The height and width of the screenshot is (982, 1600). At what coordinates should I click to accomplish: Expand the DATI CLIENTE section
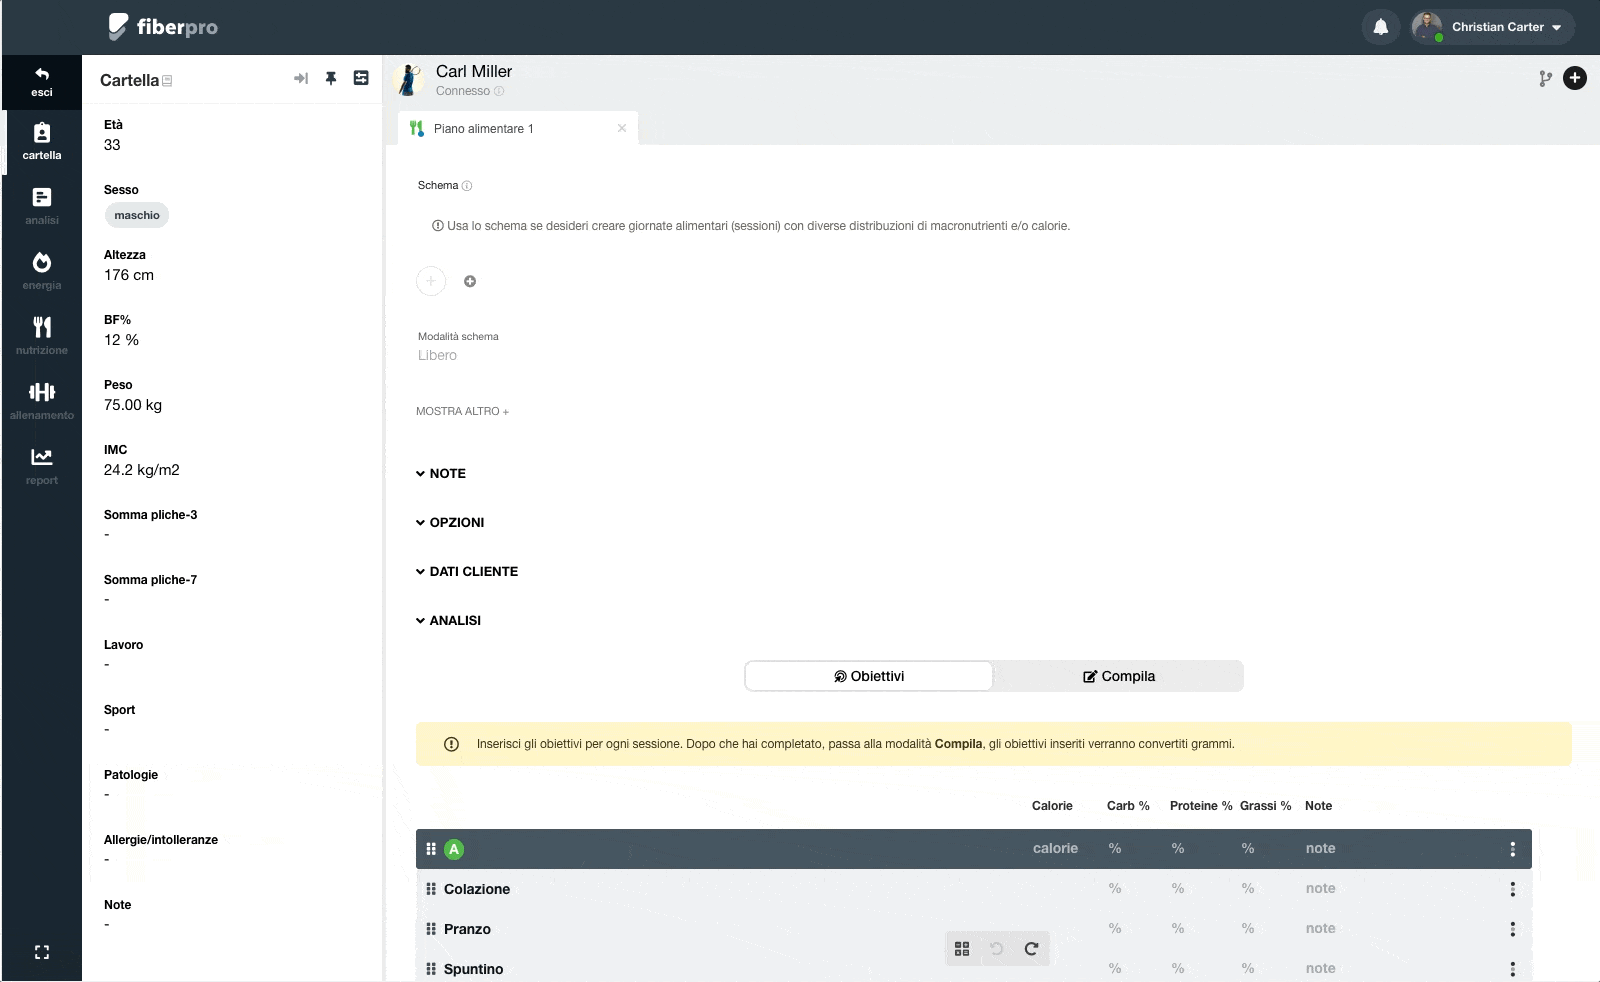click(467, 572)
